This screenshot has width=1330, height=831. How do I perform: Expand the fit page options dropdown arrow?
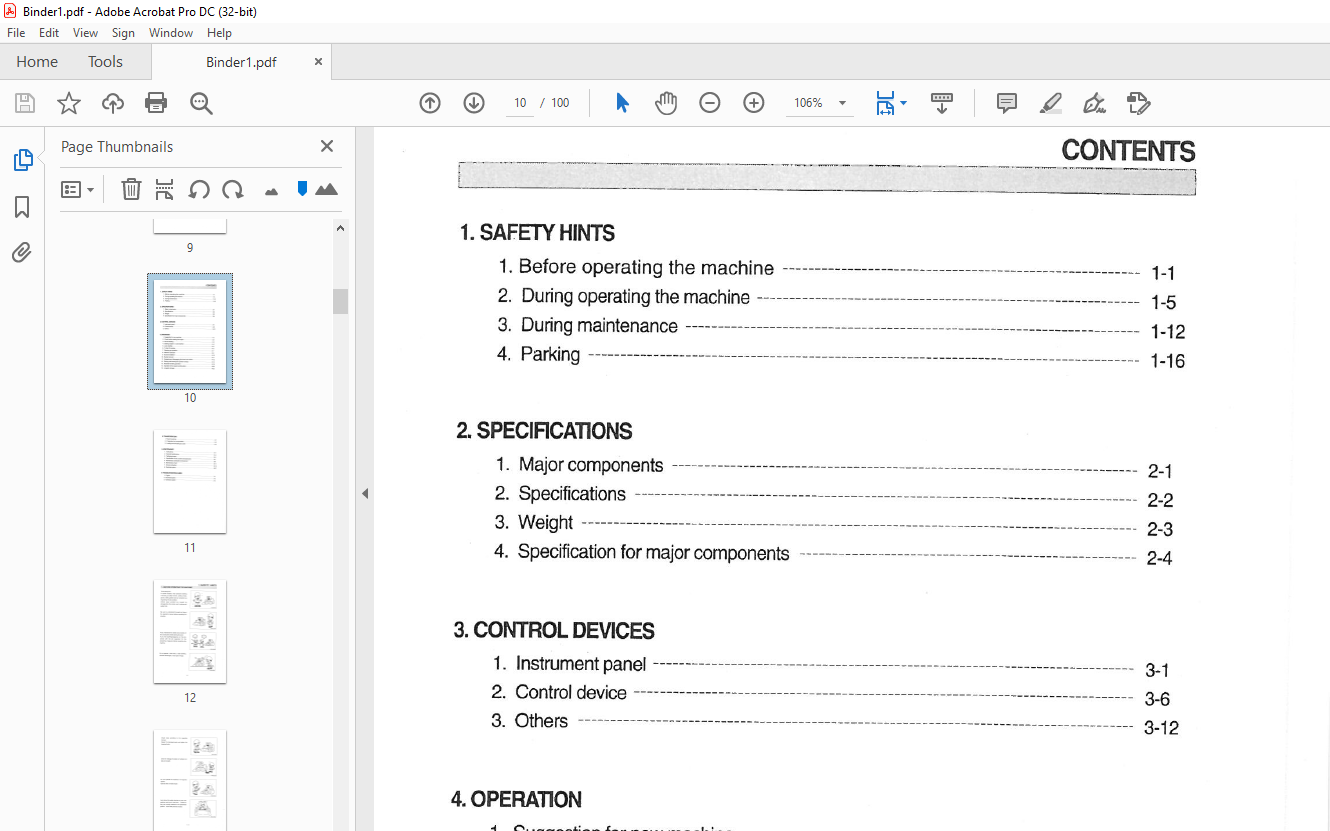[904, 103]
